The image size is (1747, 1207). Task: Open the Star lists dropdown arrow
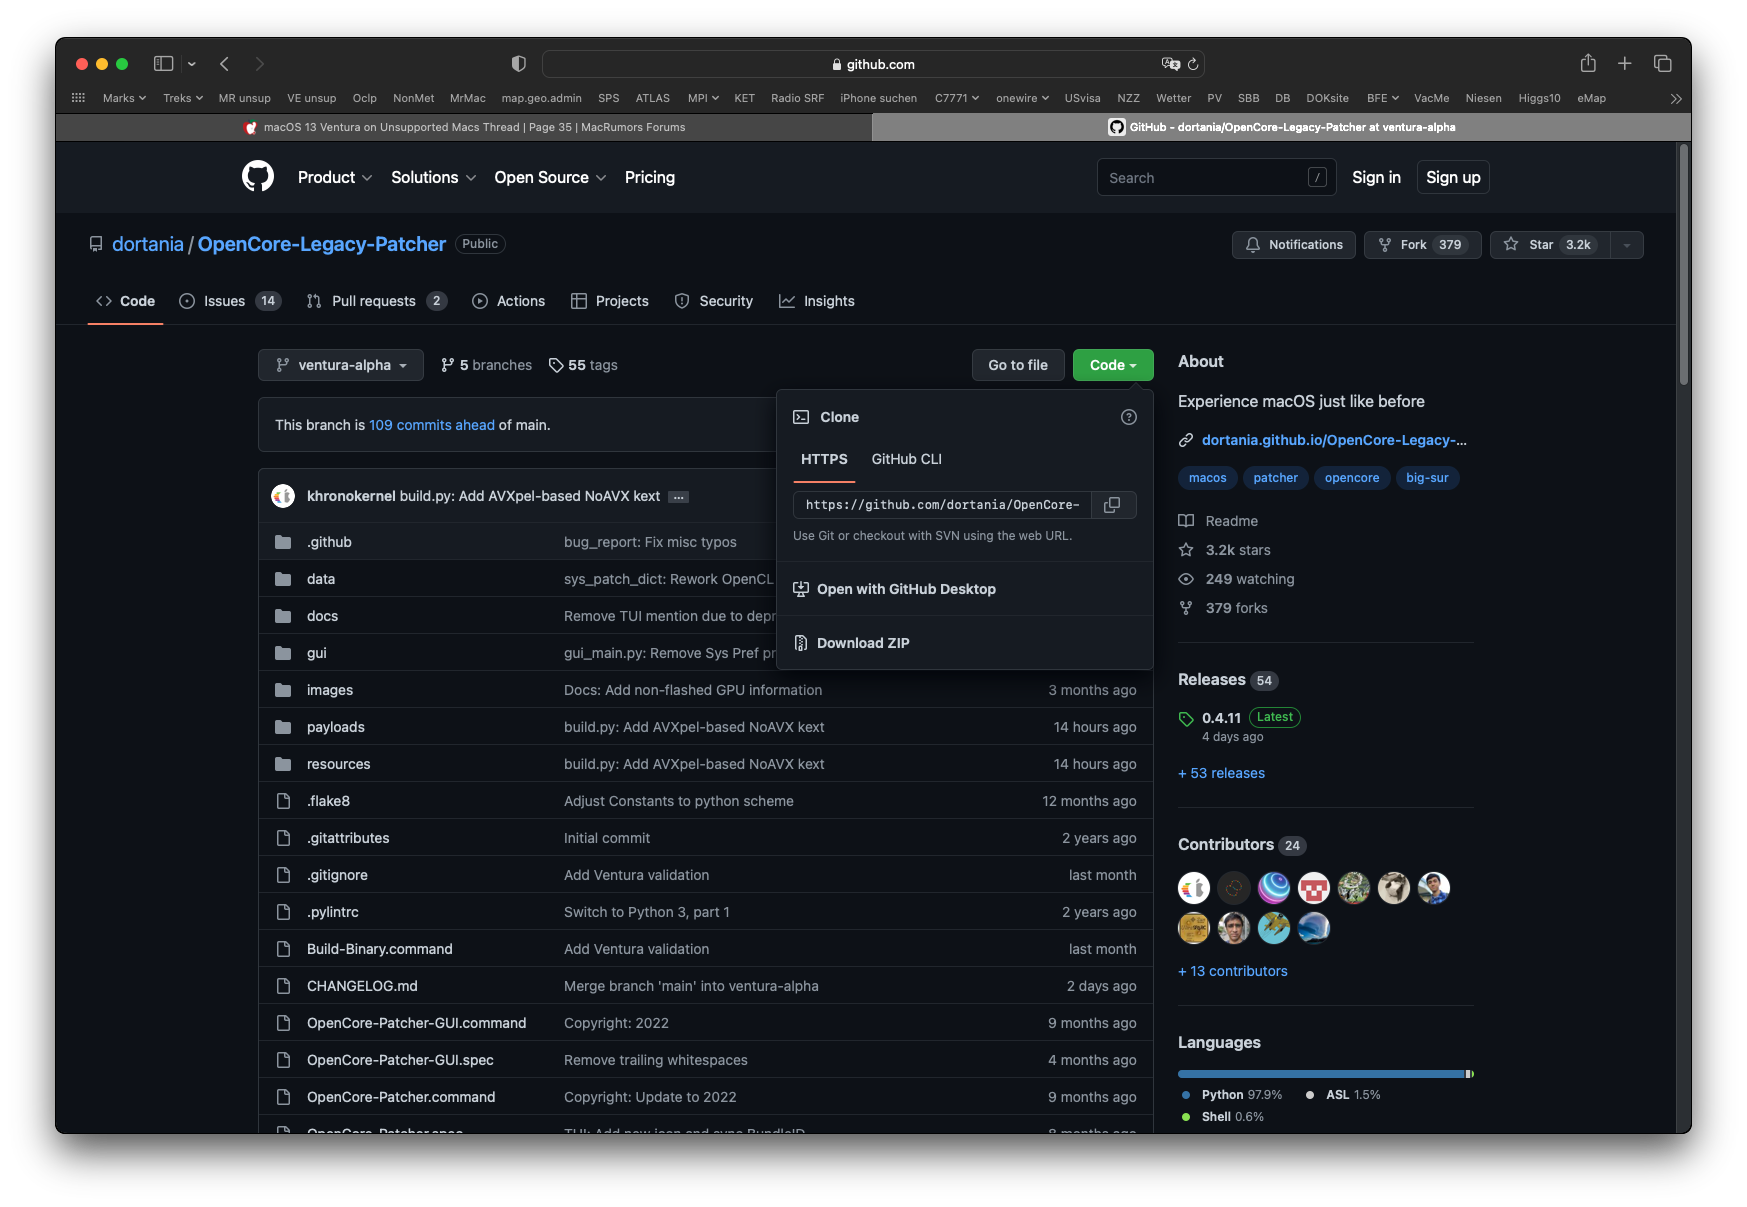[x=1627, y=245]
